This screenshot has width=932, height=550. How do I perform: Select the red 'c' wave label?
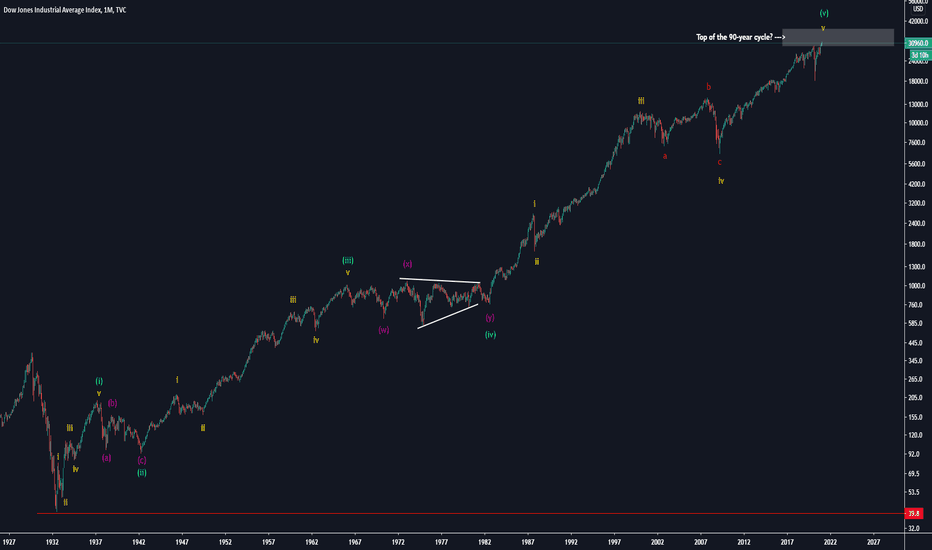tap(719, 162)
